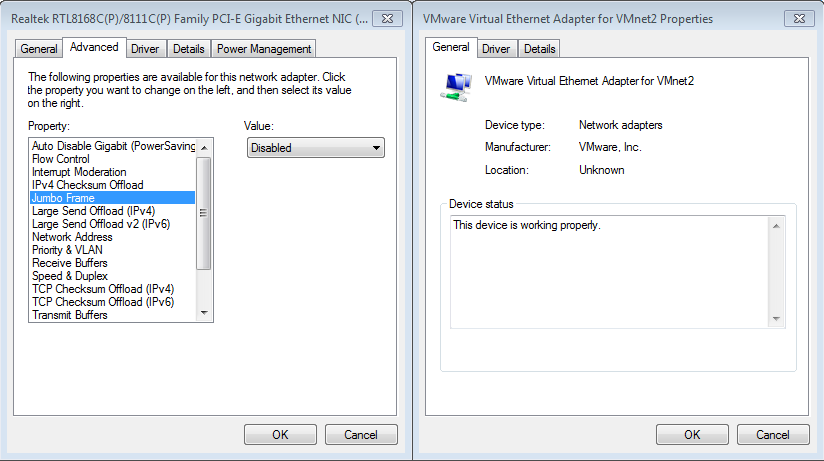Switch to General tab in Realtek window
The image size is (824, 461).
click(x=38, y=49)
